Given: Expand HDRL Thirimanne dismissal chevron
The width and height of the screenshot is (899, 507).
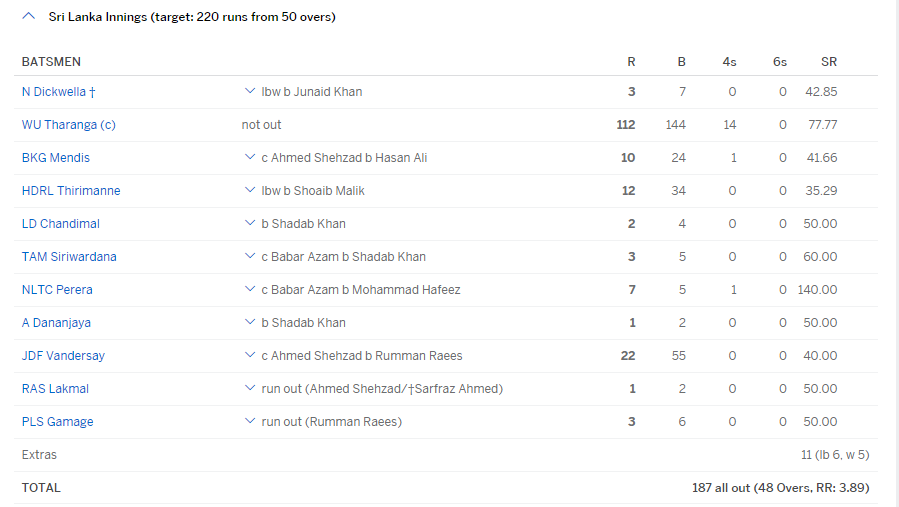Looking at the screenshot, I should tap(249, 190).
